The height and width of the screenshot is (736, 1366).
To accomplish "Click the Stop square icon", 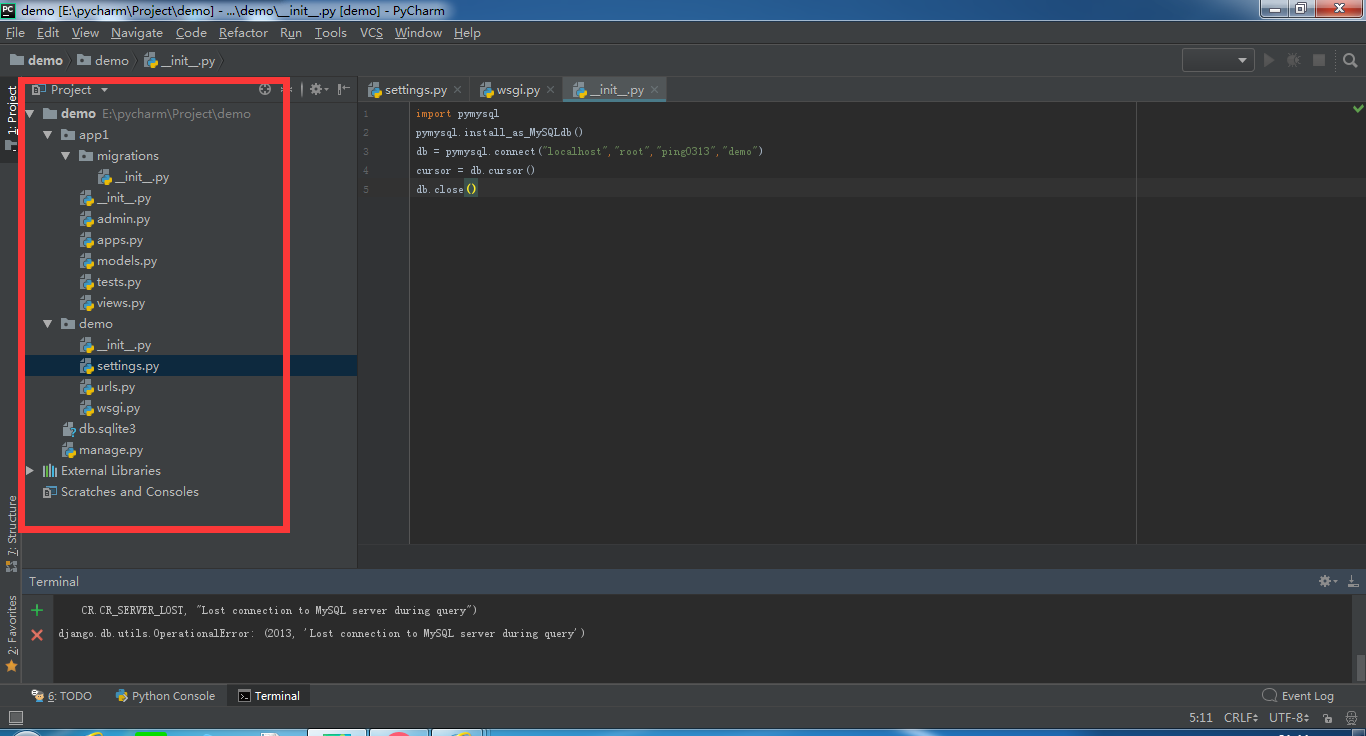I will [1319, 60].
